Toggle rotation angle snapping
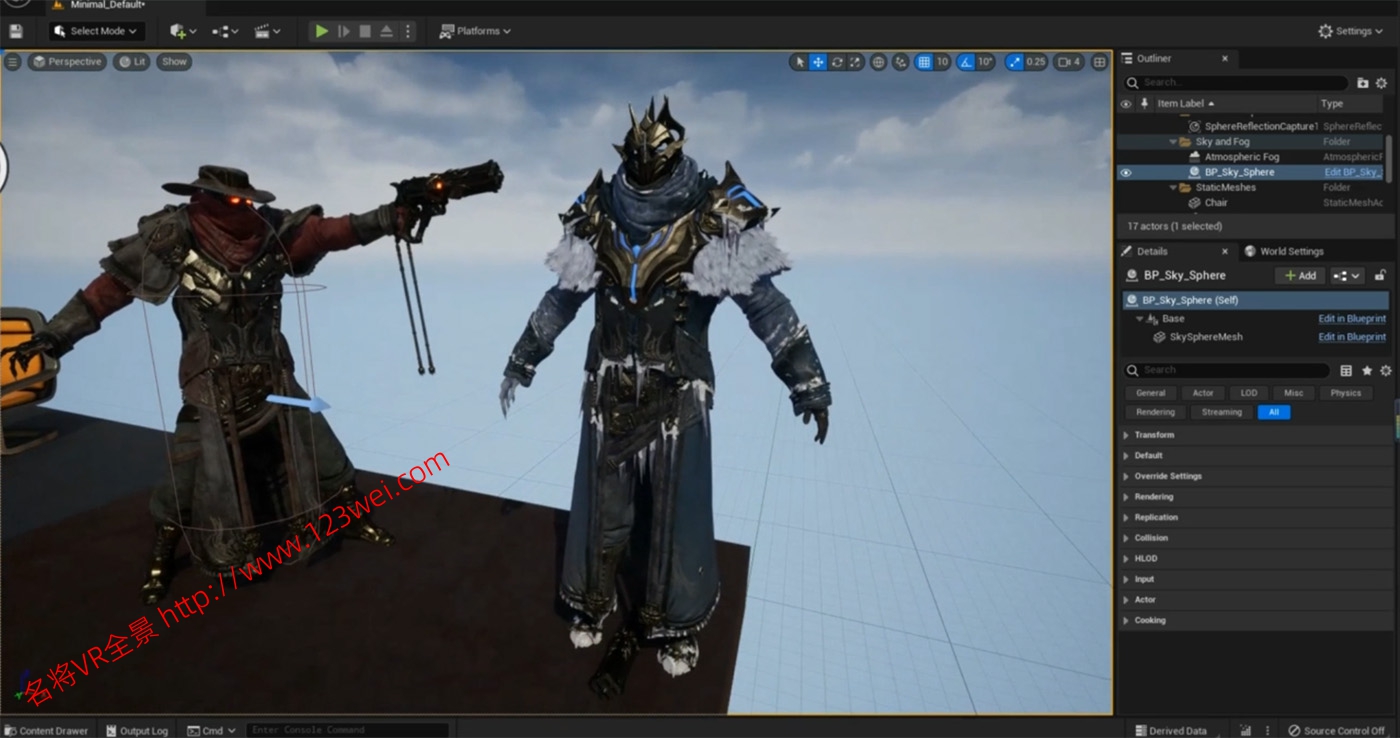Viewport: 1400px width, 738px height. [966, 61]
